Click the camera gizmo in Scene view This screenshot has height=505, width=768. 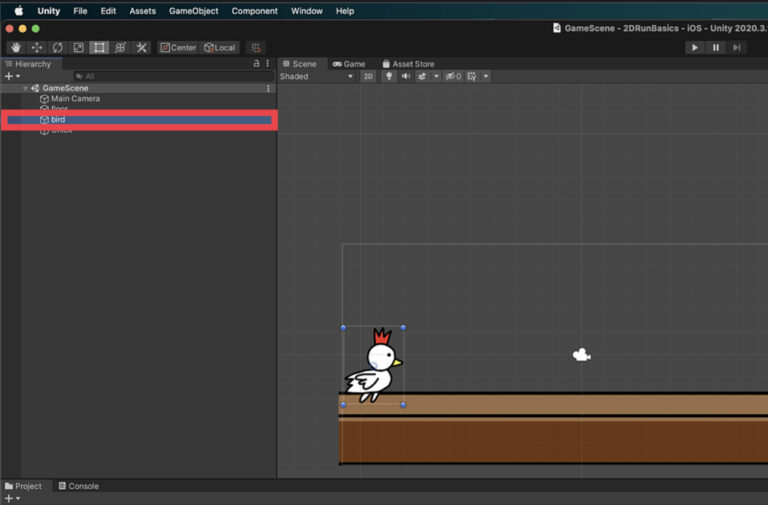pyautogui.click(x=581, y=355)
